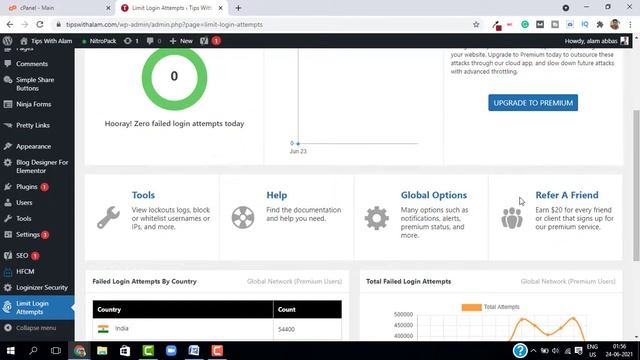
Task: Open the Tools card link
Action: click(143, 195)
